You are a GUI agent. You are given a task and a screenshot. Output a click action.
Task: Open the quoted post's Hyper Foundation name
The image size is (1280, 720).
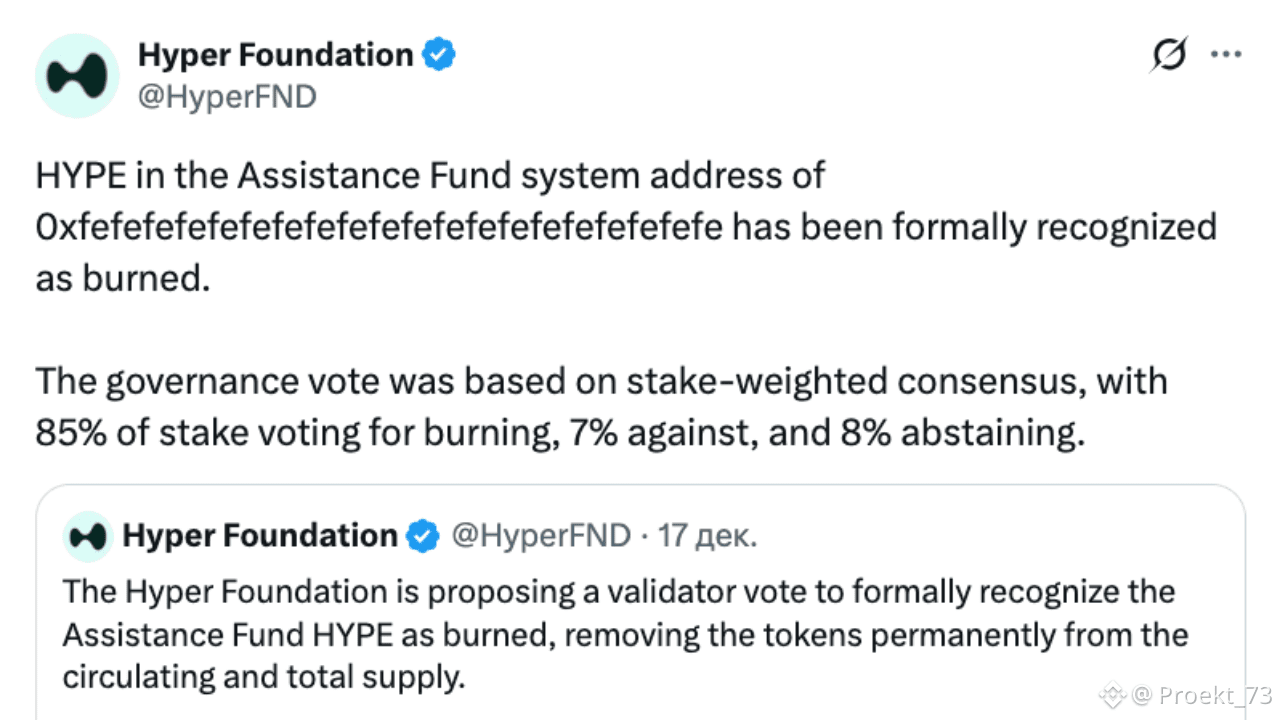tap(260, 537)
